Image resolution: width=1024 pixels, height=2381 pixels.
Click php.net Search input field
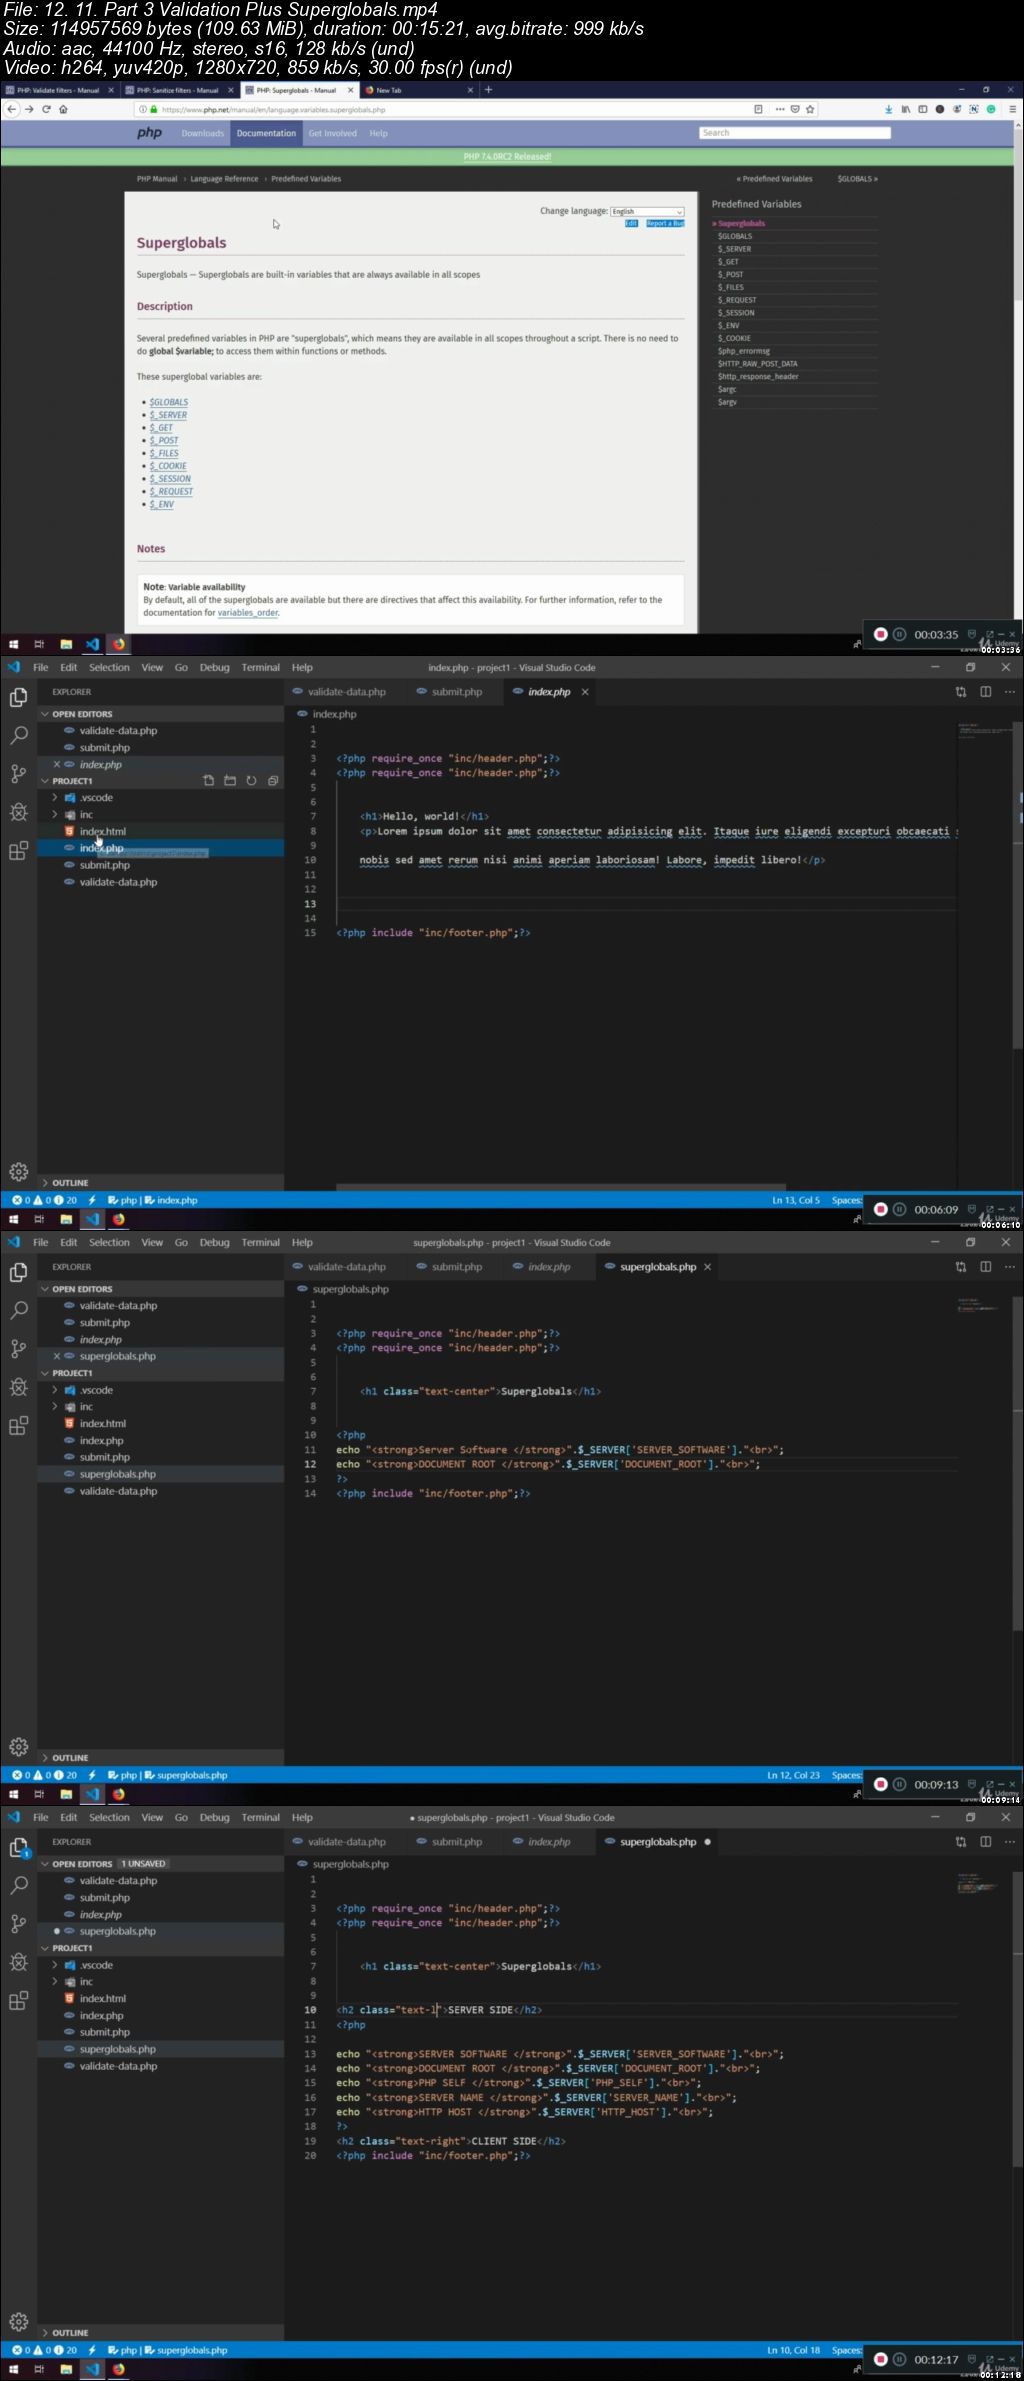click(x=794, y=133)
